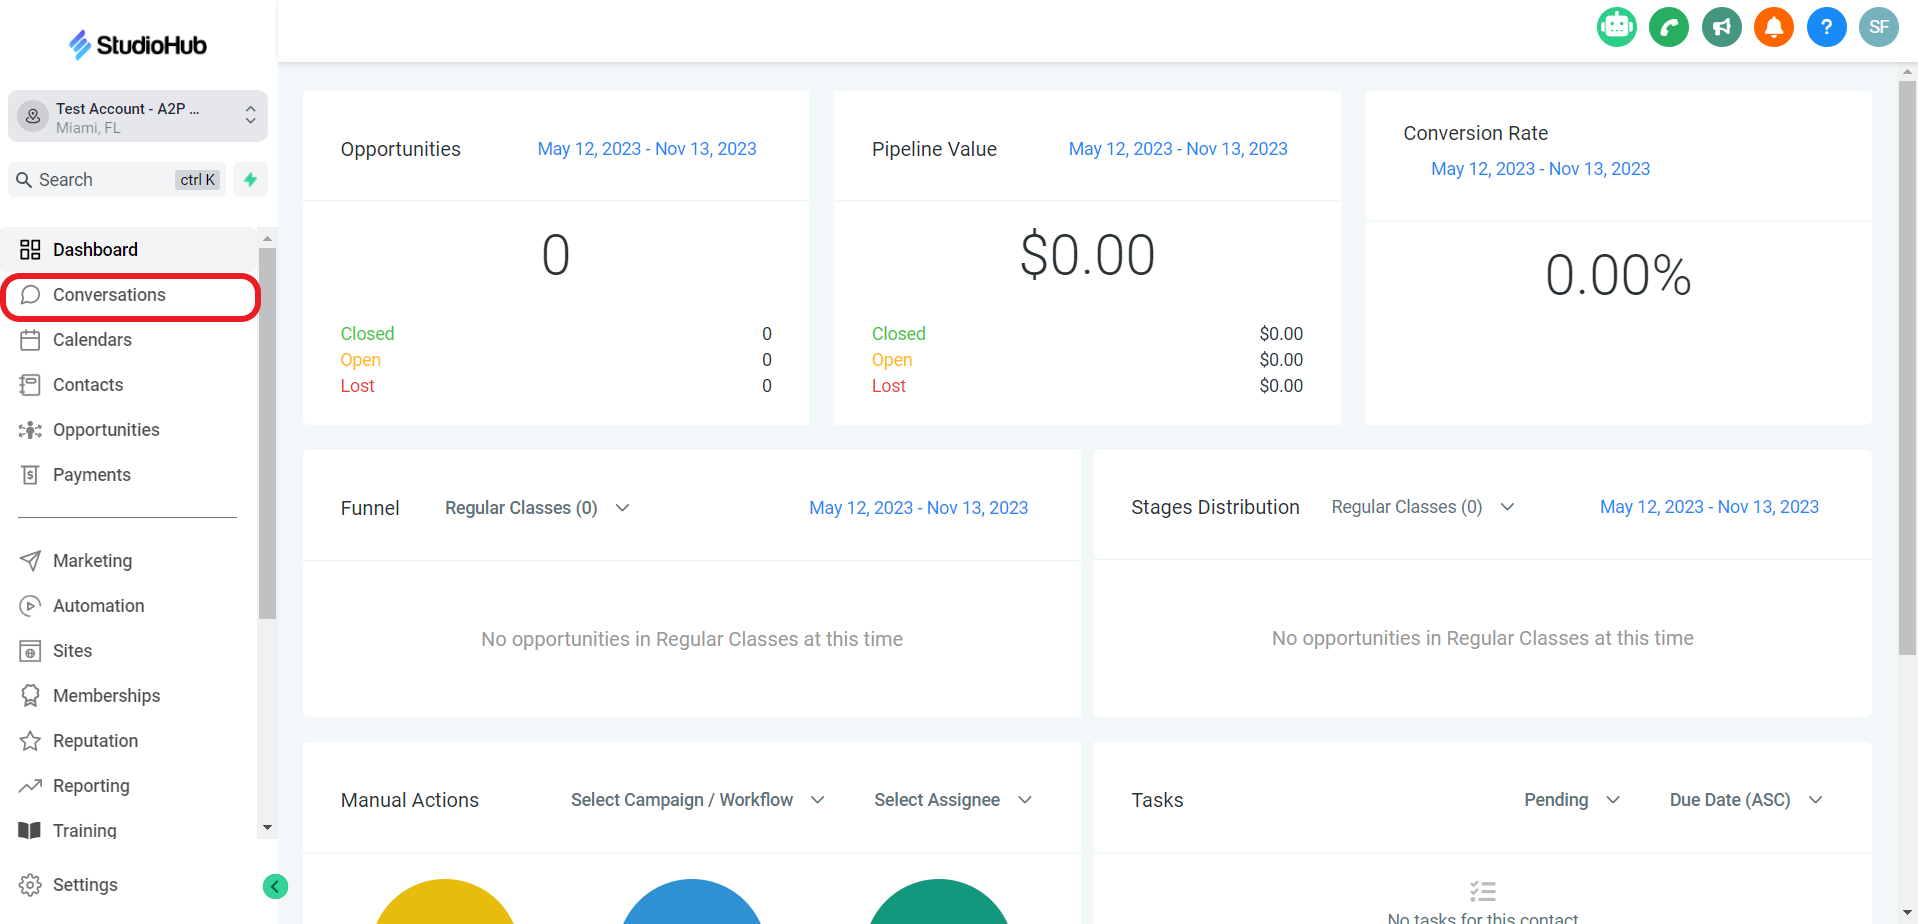
Task: Expand Funnel Regular Classes pipeline dropdown
Action: pyautogui.click(x=537, y=508)
